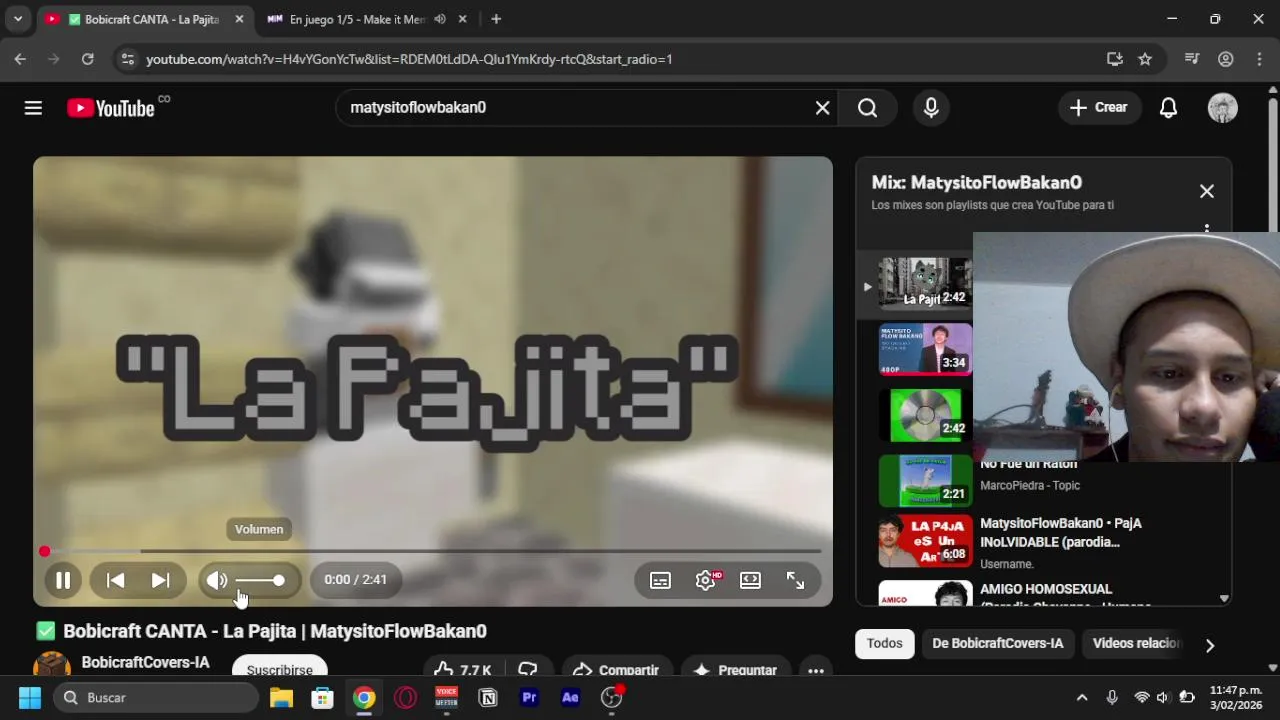Click the red video progress bar

pos(432,551)
